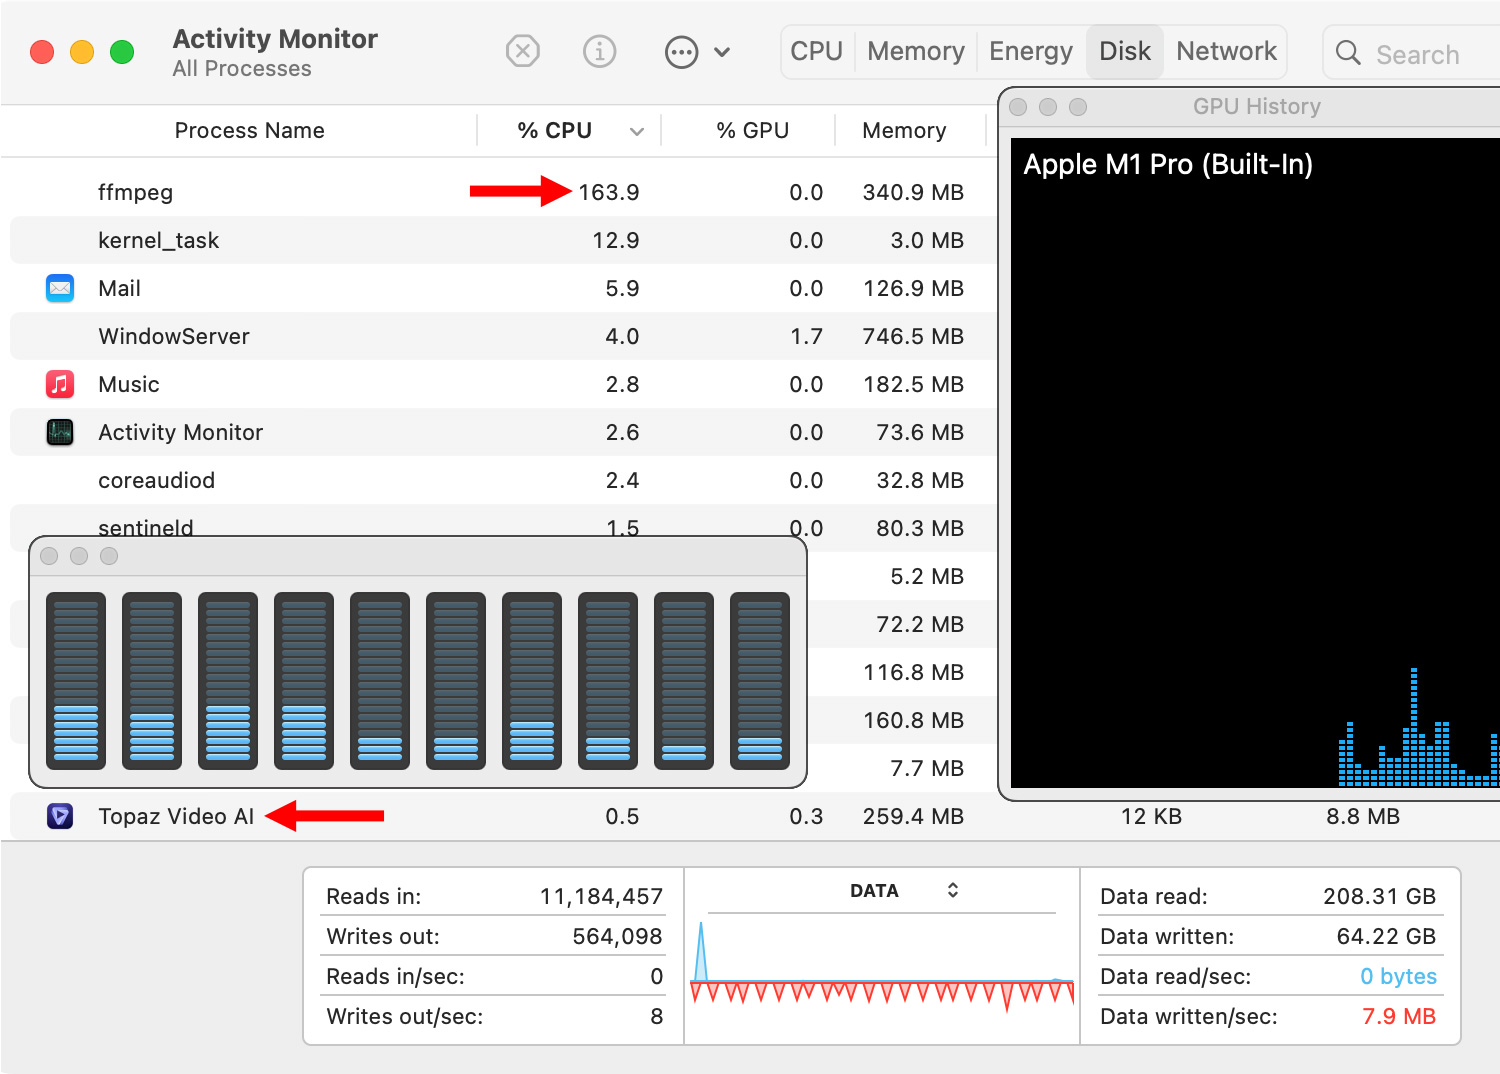
Task: Switch to the Network tab
Action: [1227, 51]
